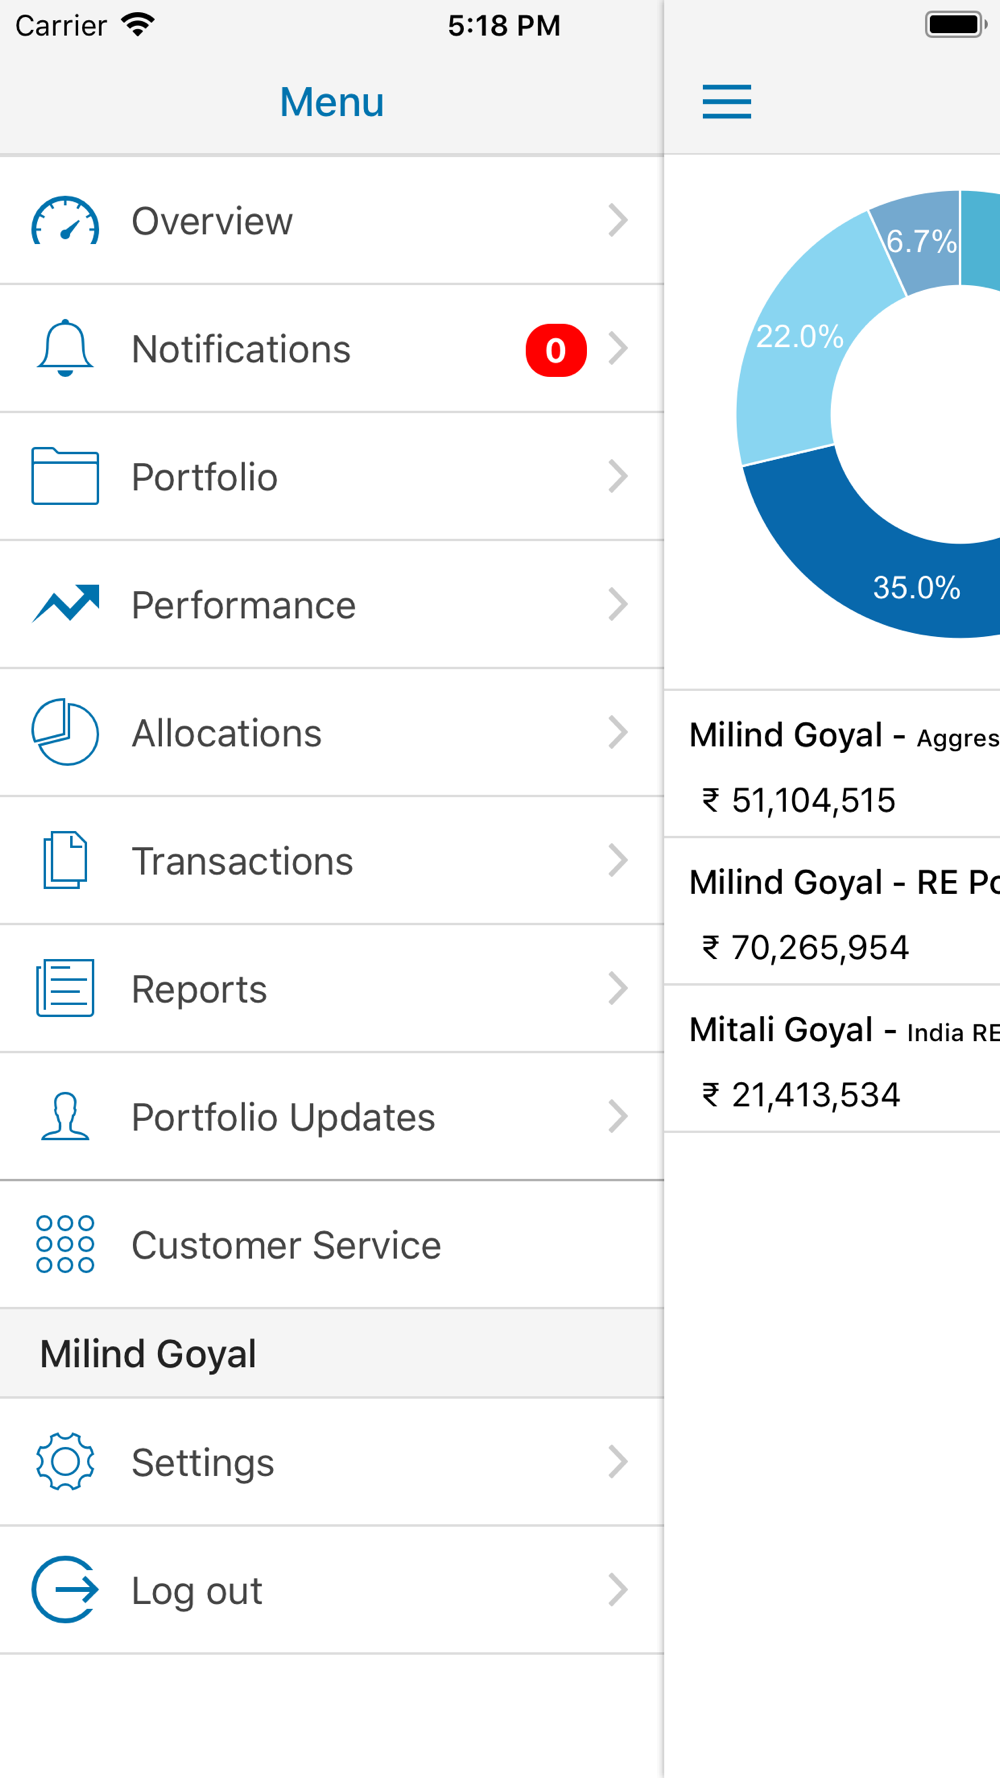The height and width of the screenshot is (1778, 1000).
Task: Open Mitali Goyal portfolio row
Action: click(x=832, y=1059)
